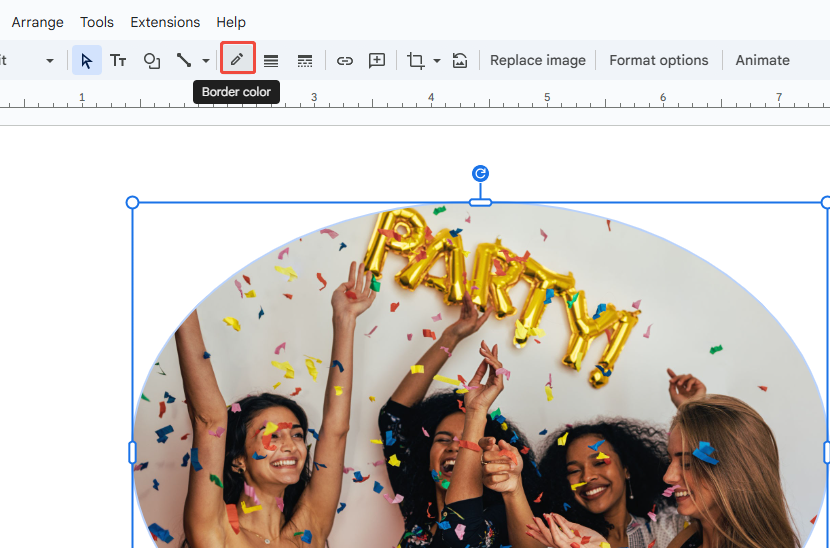Open border weight options
830x548 pixels.
tap(271, 60)
